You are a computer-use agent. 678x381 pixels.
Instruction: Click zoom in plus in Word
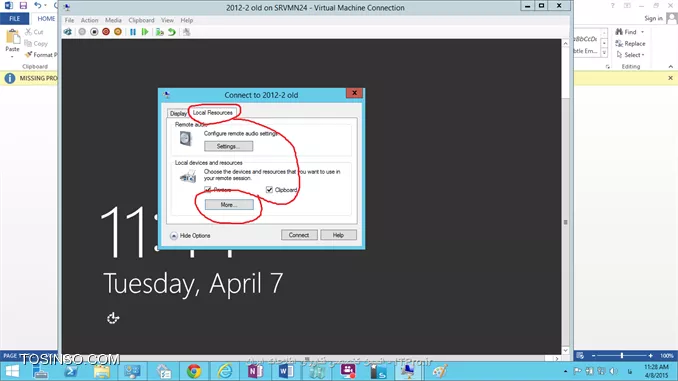click(x=650, y=355)
